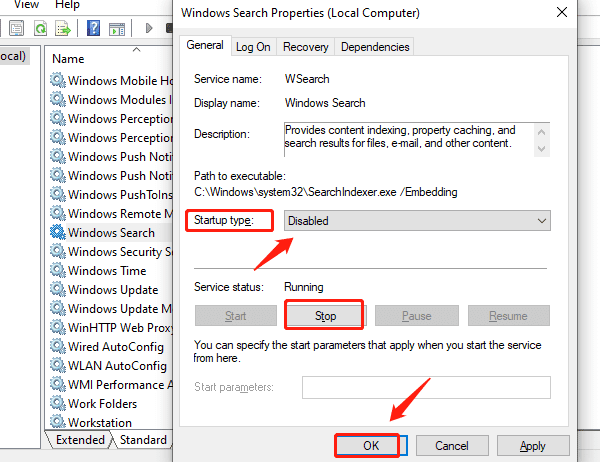Cancel the properties dialog
This screenshot has width=600, height=462.
pyautogui.click(x=452, y=446)
